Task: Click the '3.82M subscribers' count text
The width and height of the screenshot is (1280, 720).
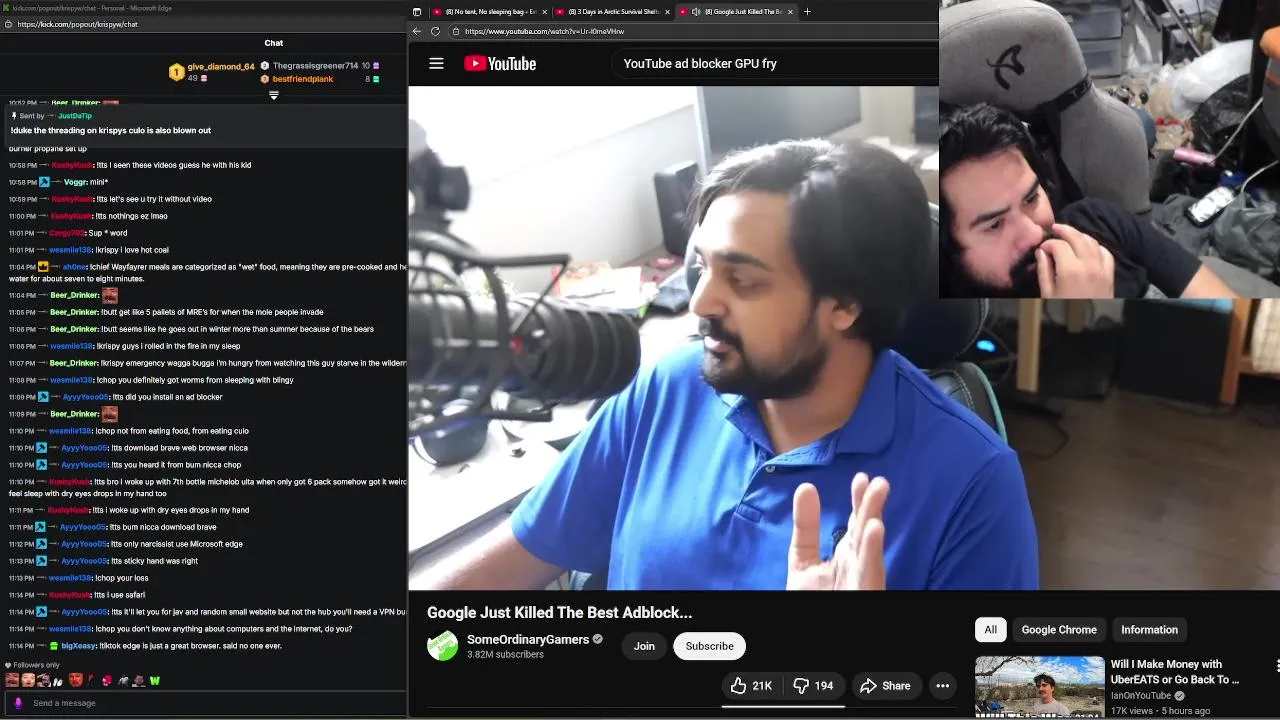Action: [505, 655]
